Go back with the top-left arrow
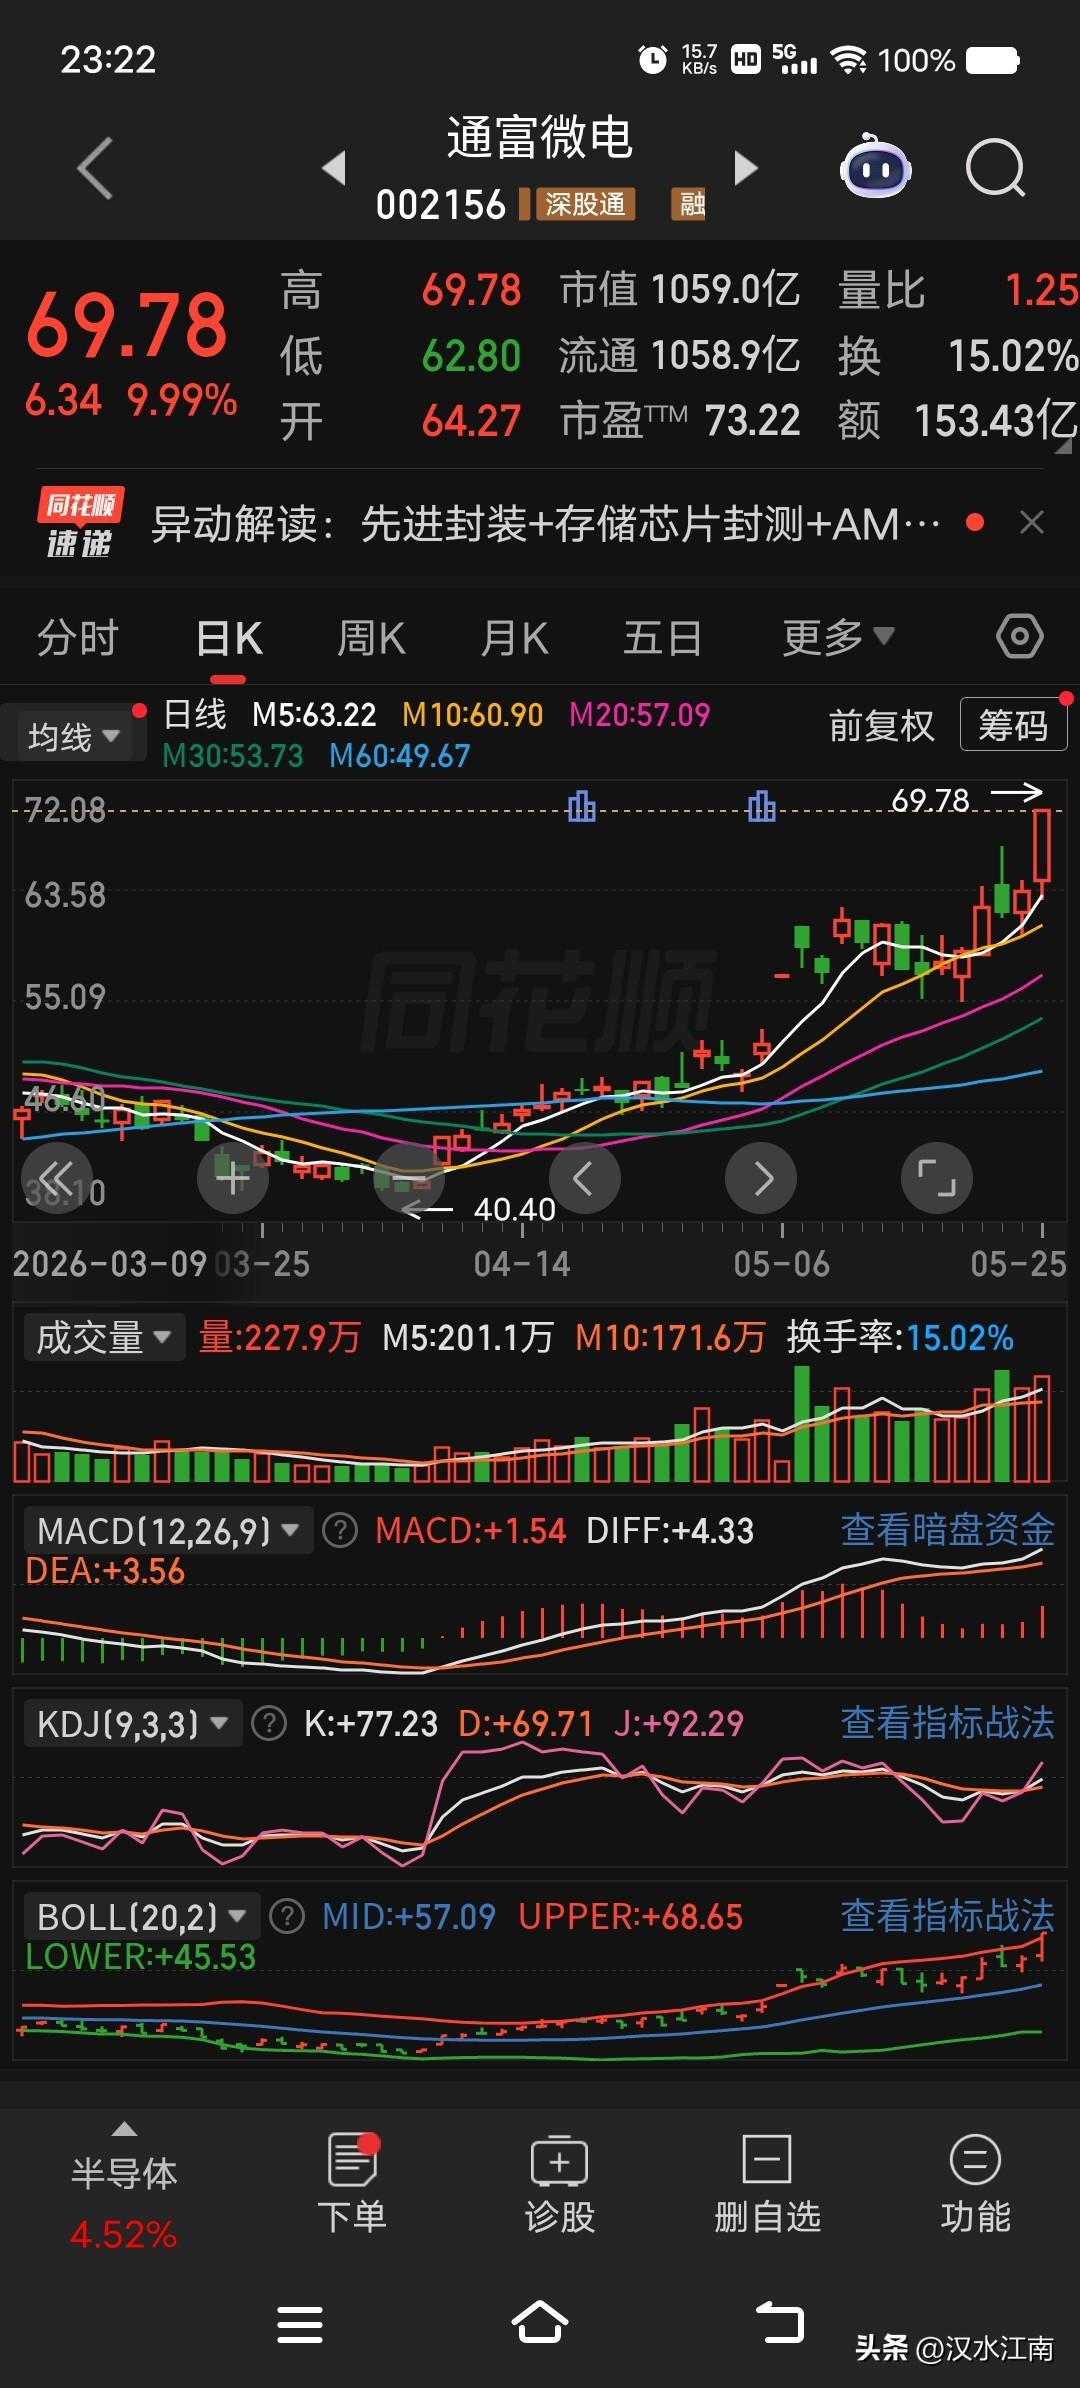Viewport: 1080px width, 2388px height. pos(95,168)
